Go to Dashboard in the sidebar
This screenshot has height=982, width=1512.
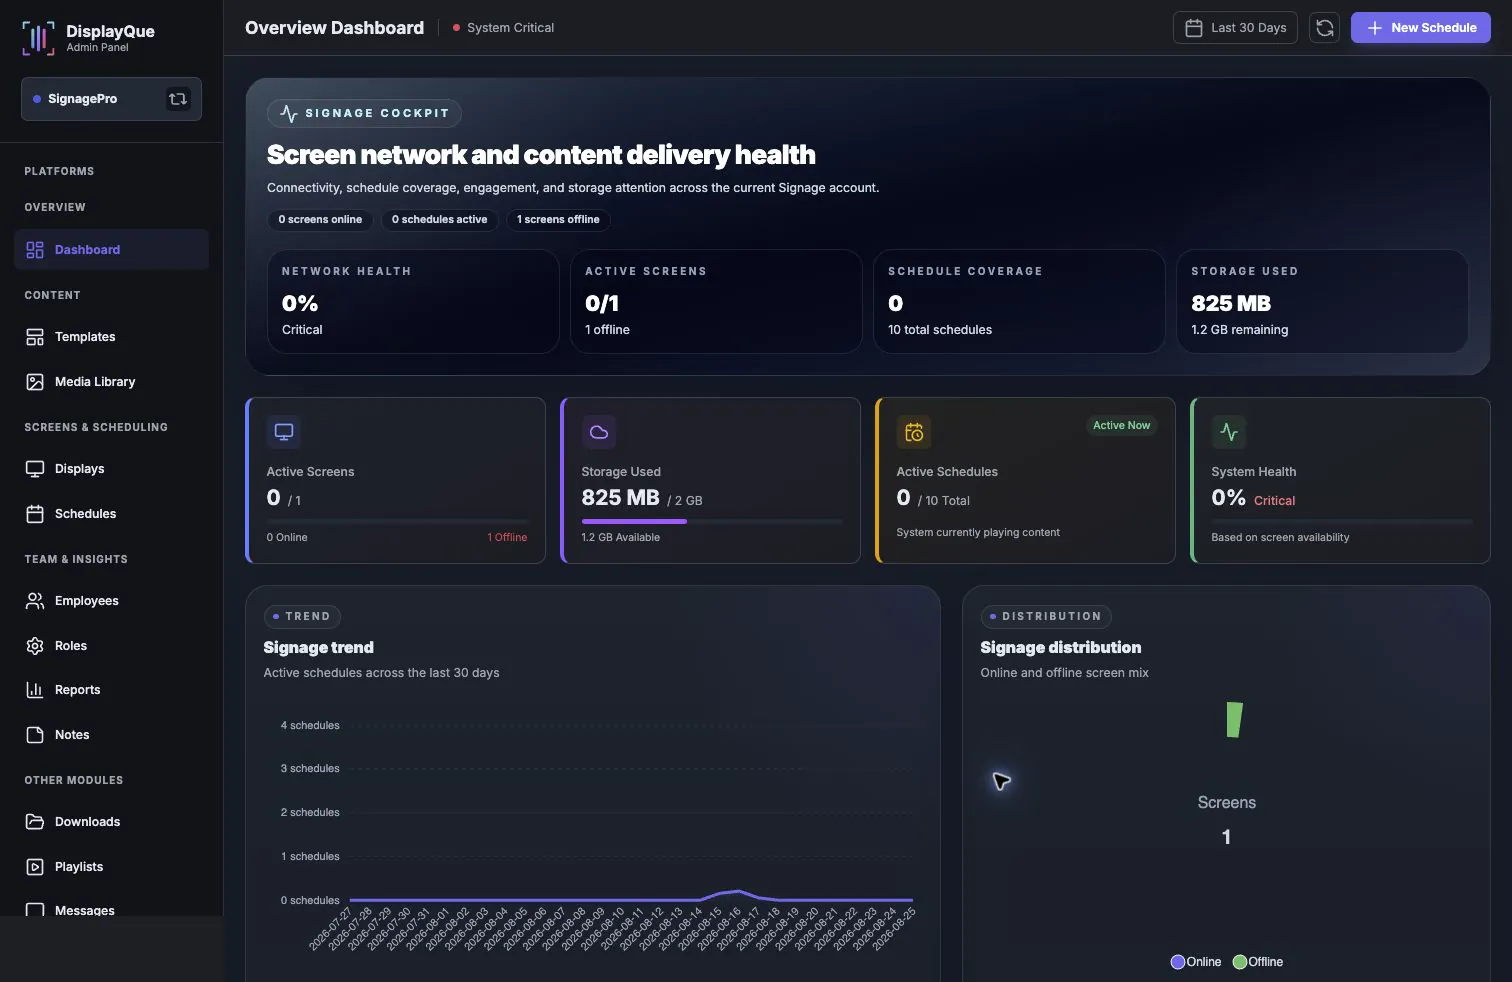tap(111, 250)
